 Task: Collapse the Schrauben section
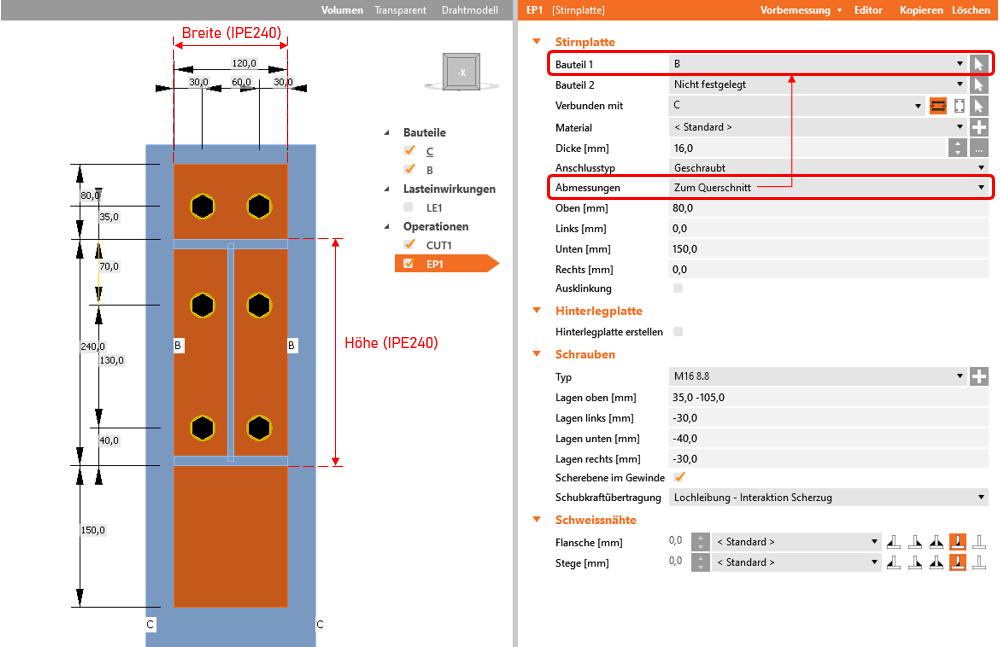coord(537,354)
